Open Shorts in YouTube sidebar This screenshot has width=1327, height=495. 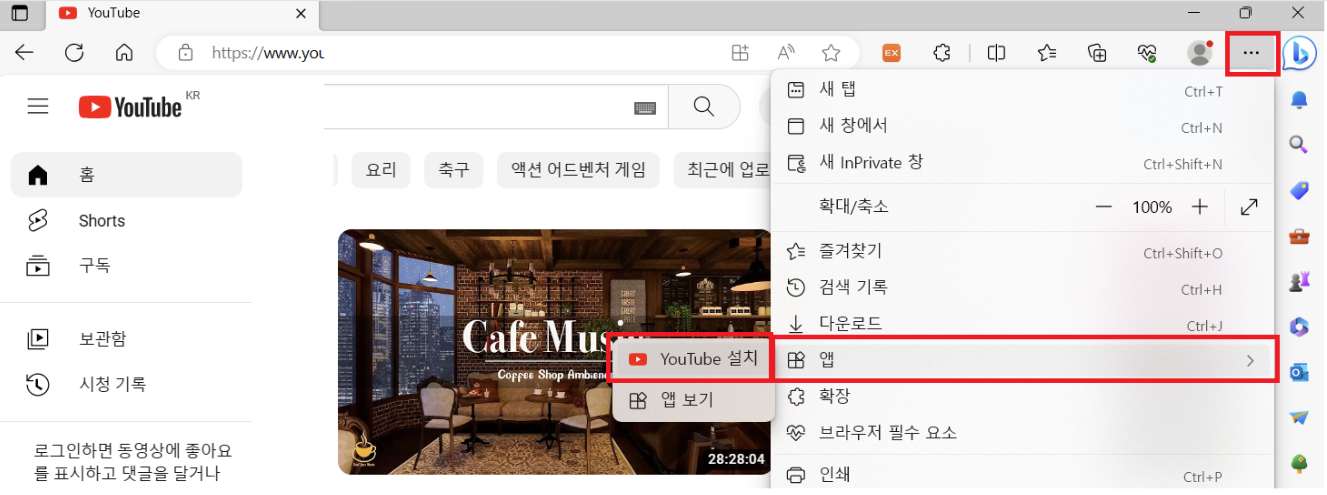126,221
